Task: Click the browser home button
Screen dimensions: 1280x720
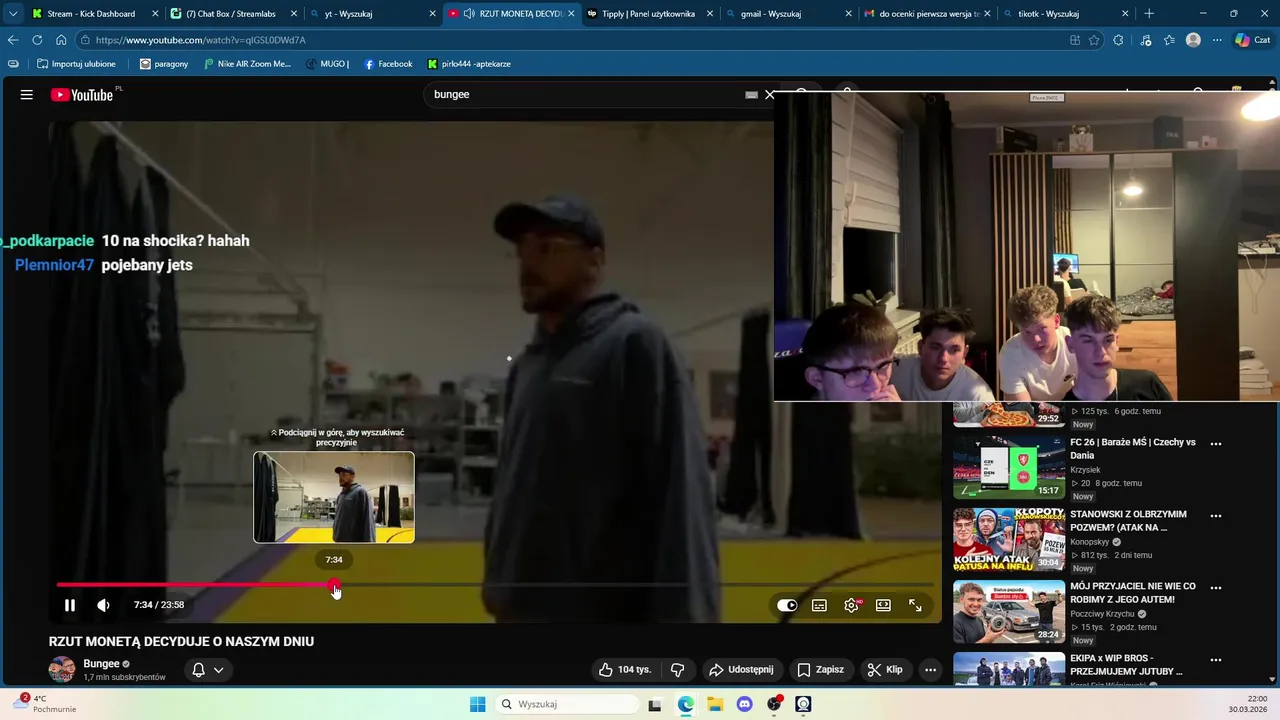Action: pos(61,40)
